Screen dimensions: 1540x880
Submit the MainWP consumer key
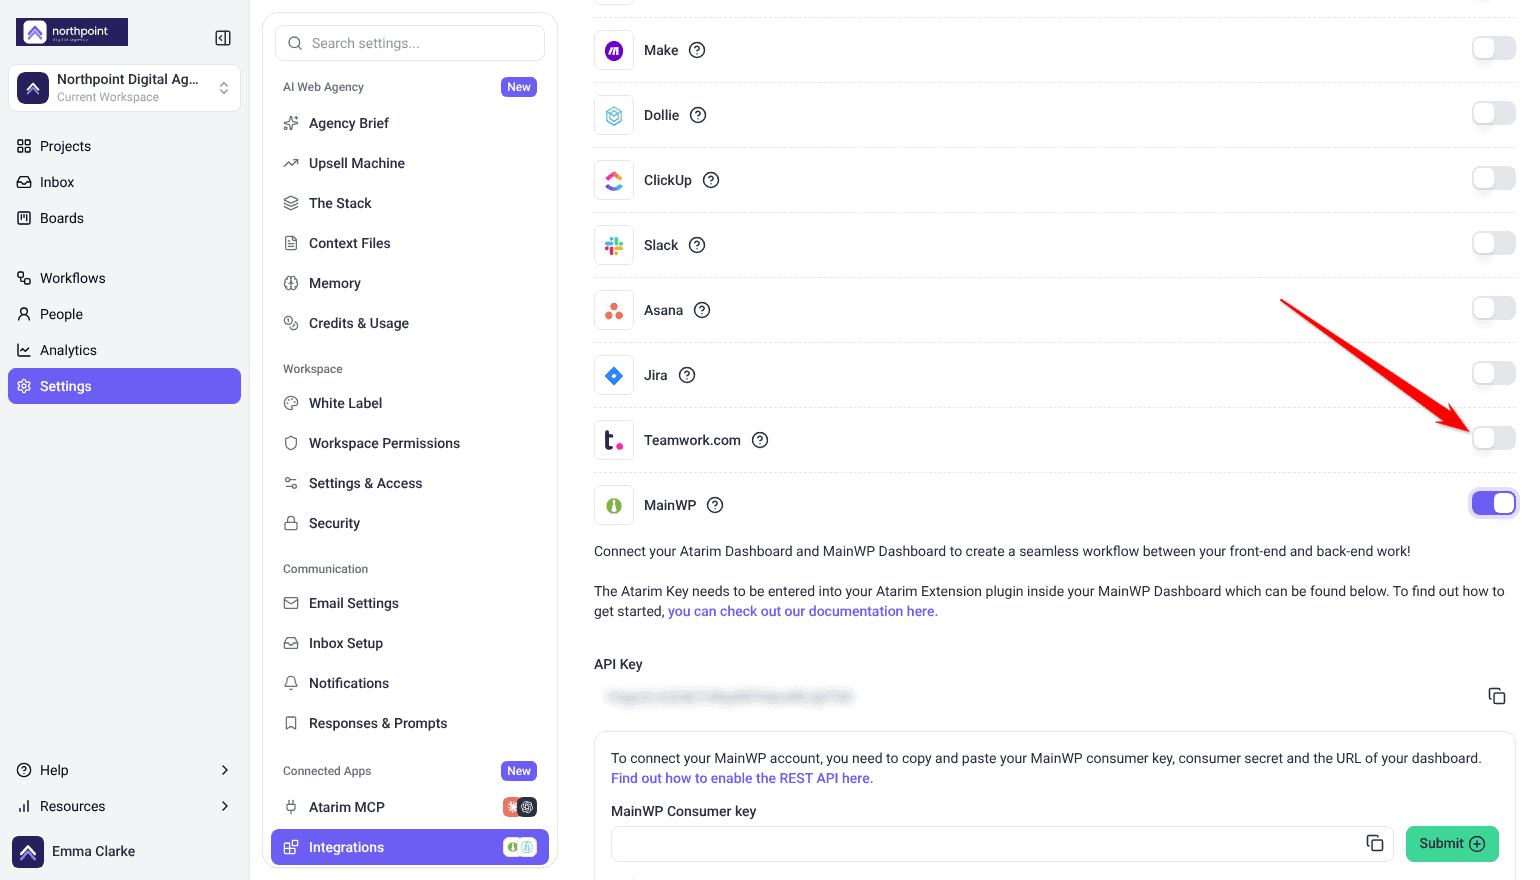(1452, 843)
